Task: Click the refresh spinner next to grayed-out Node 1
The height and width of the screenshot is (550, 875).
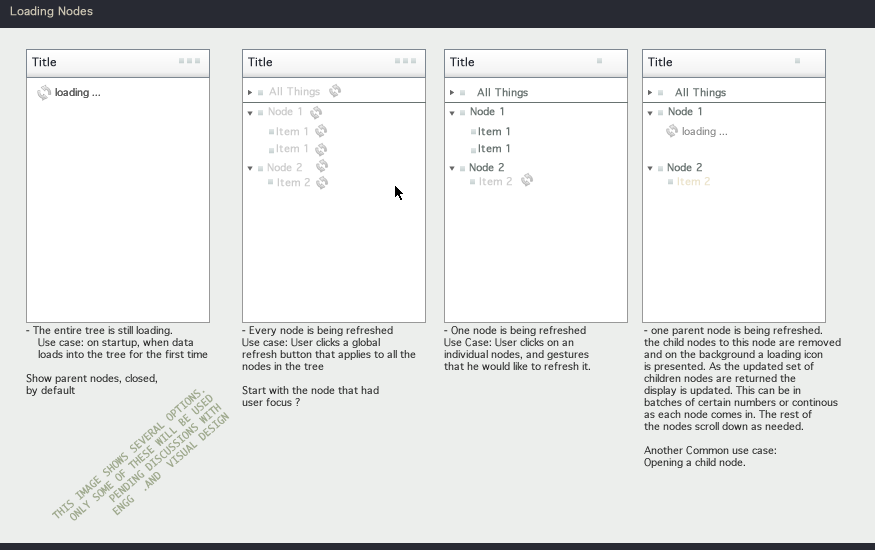Action: 316,112
